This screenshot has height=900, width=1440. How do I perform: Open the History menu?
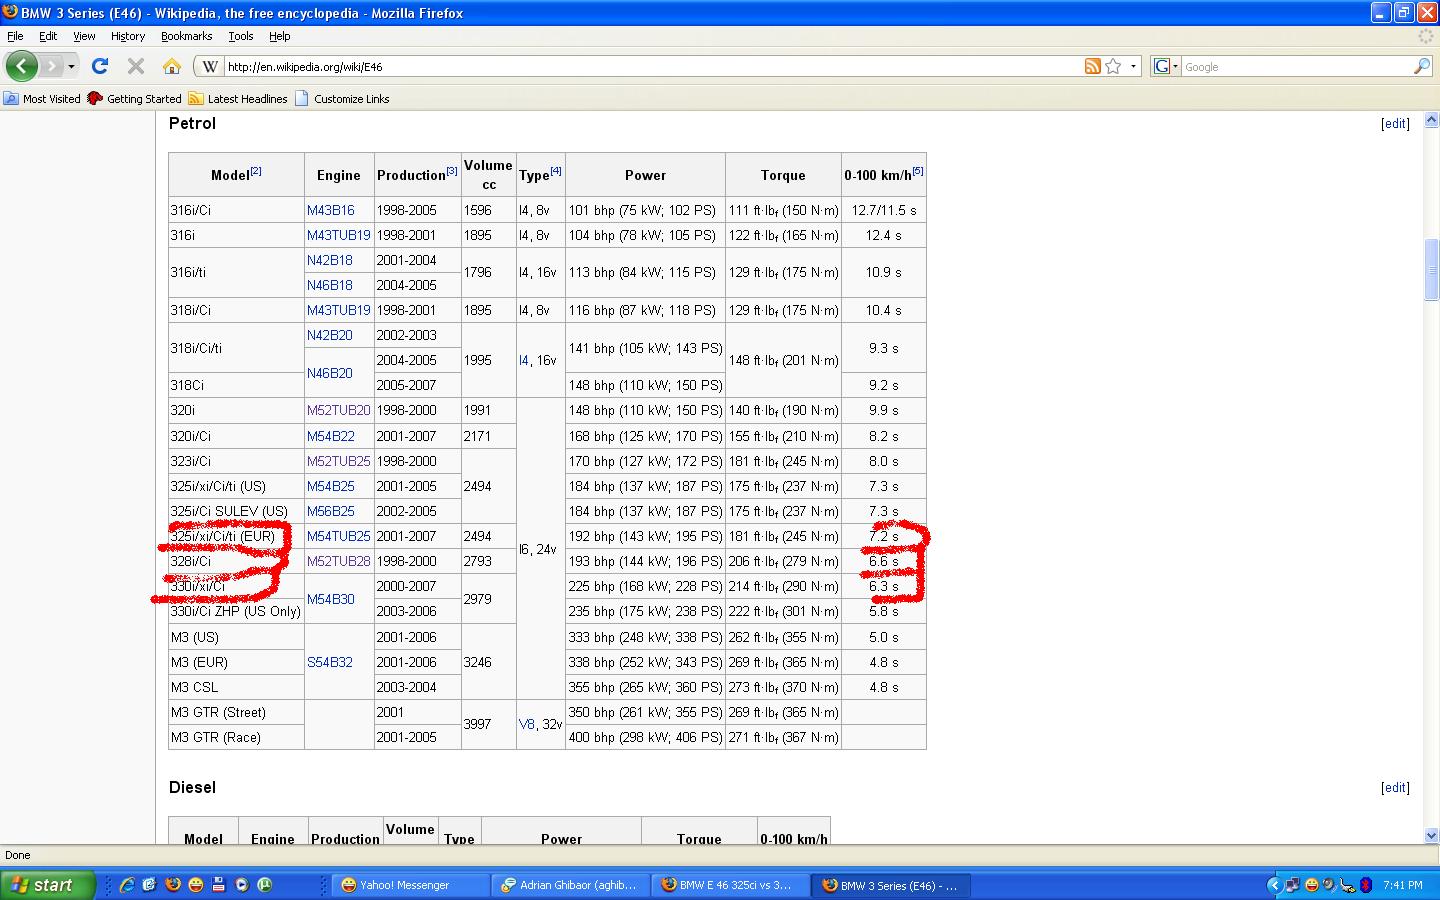pyautogui.click(x=128, y=36)
